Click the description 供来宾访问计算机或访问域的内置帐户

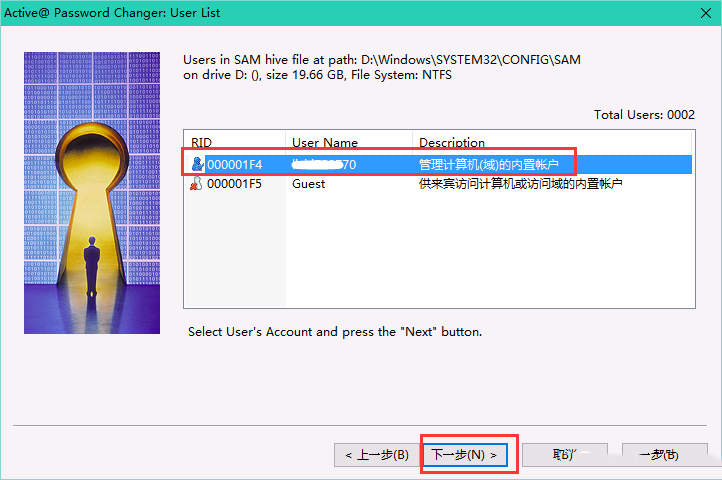point(520,184)
